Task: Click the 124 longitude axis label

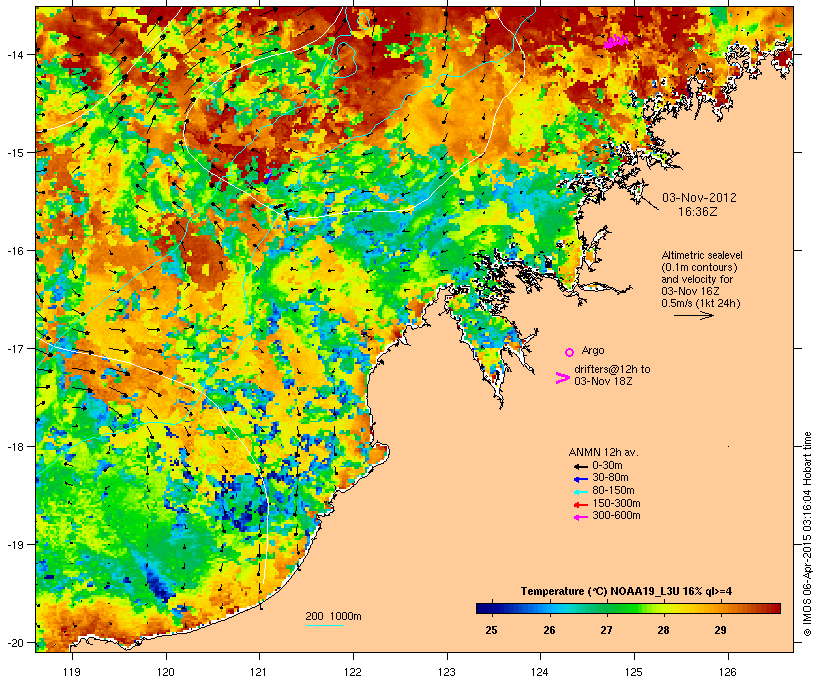Action: click(x=540, y=672)
